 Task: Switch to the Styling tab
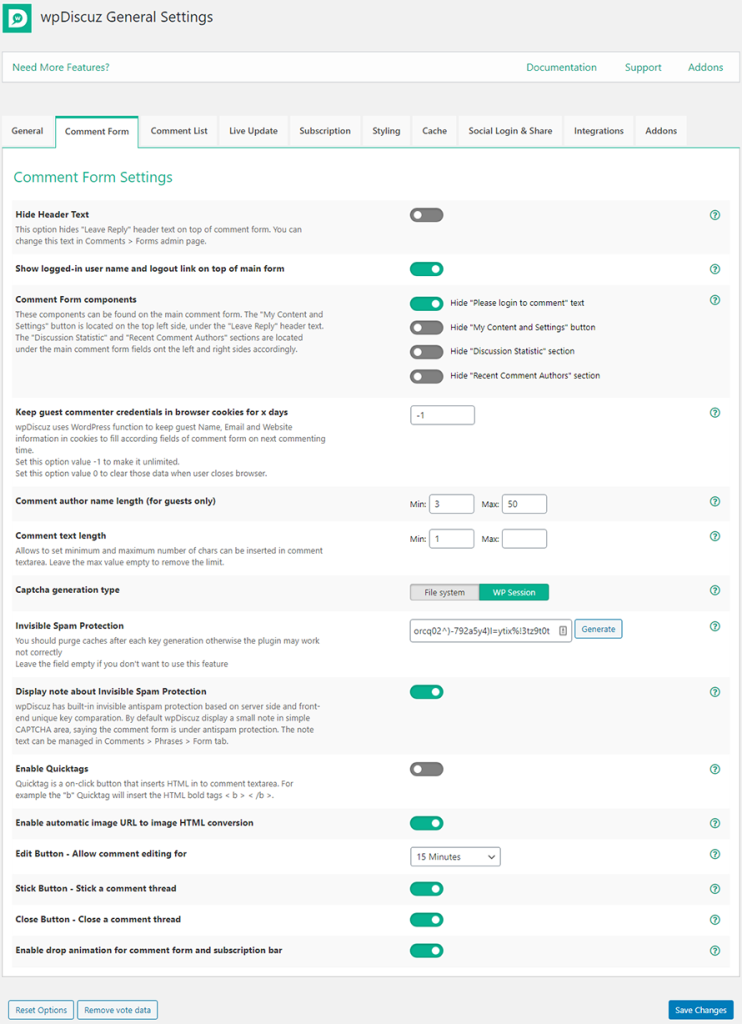[386, 131]
